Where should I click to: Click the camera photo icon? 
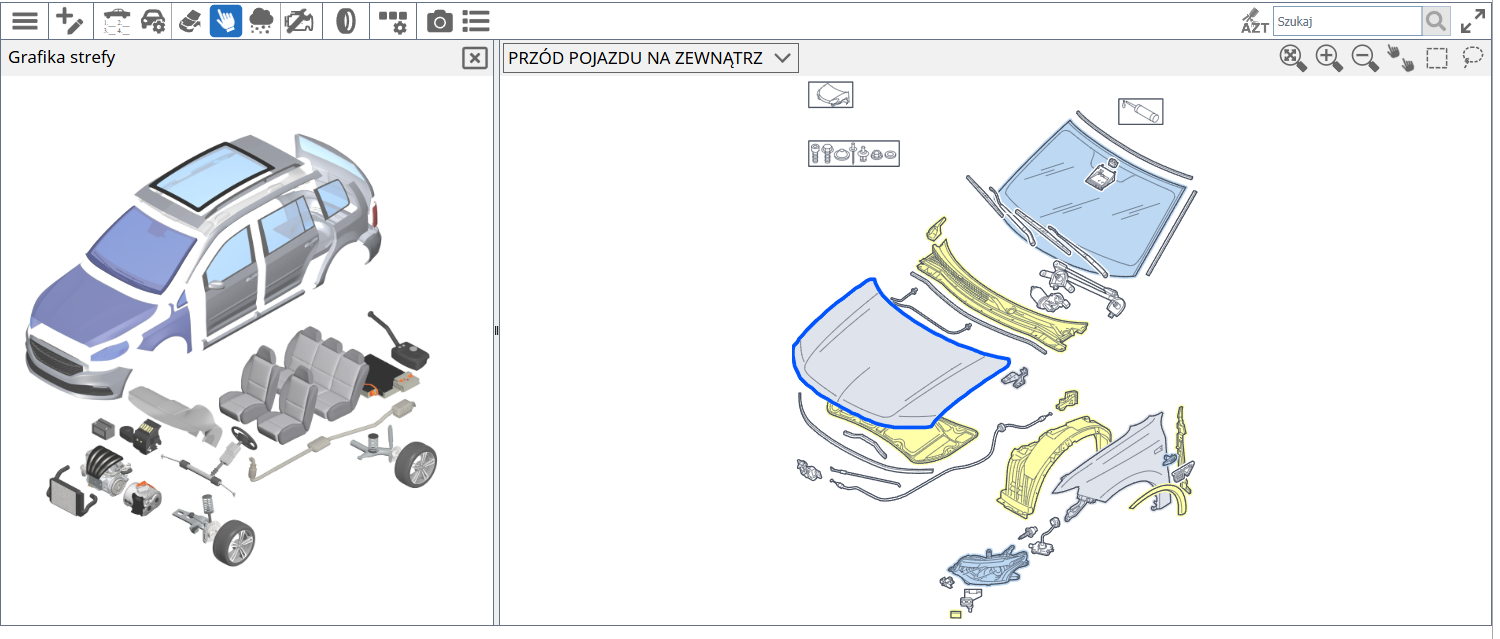click(439, 21)
